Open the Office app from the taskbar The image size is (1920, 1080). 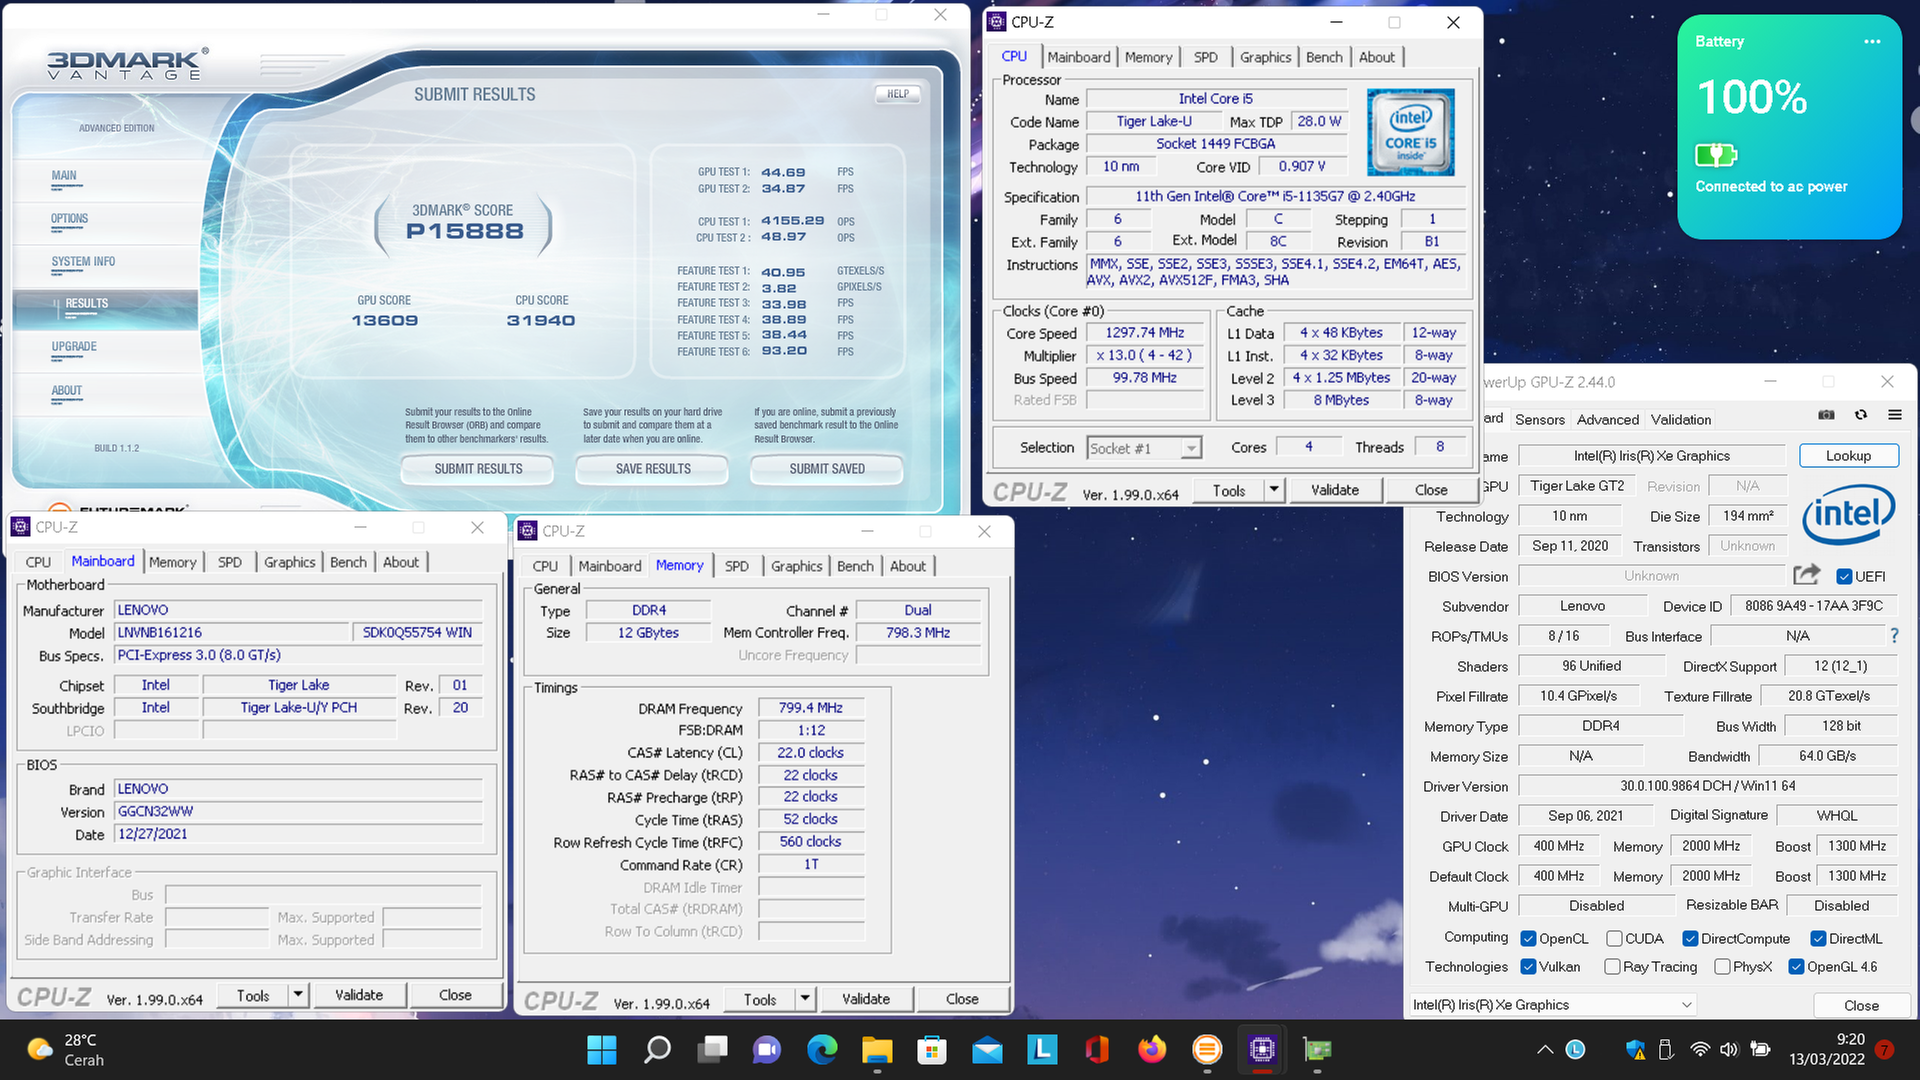pos(1097,1049)
